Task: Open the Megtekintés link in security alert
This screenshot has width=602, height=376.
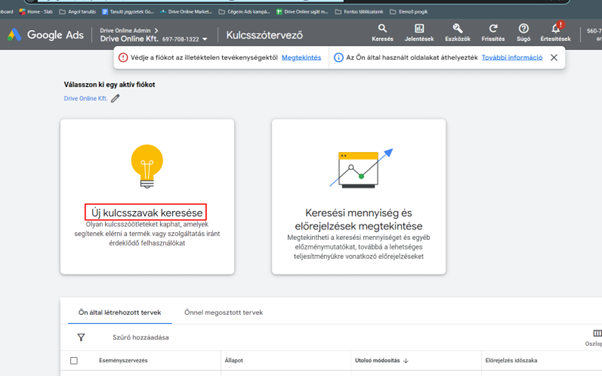Action: [x=301, y=58]
